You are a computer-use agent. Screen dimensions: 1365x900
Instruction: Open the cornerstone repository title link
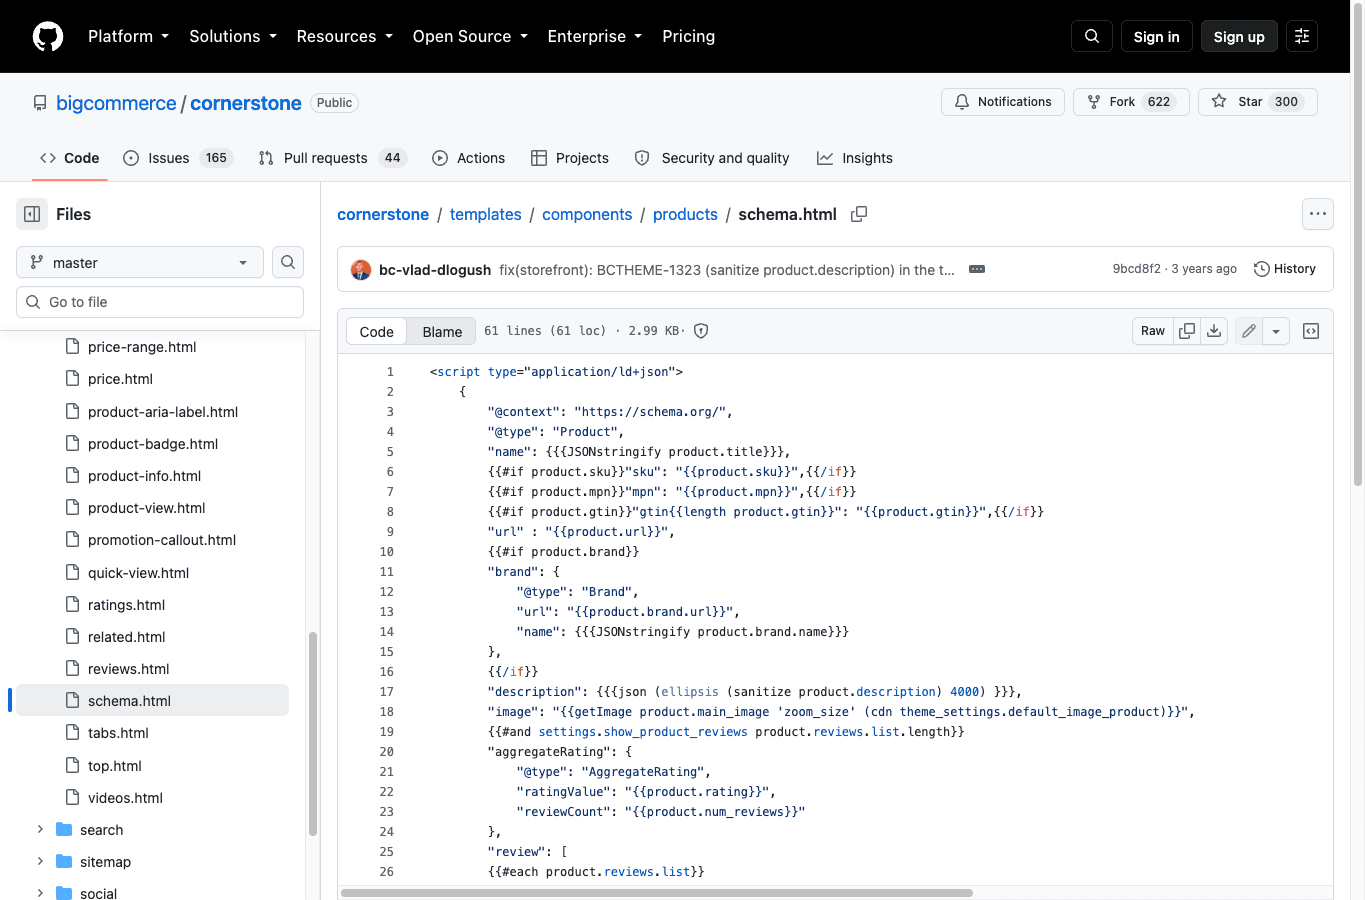[x=246, y=103]
